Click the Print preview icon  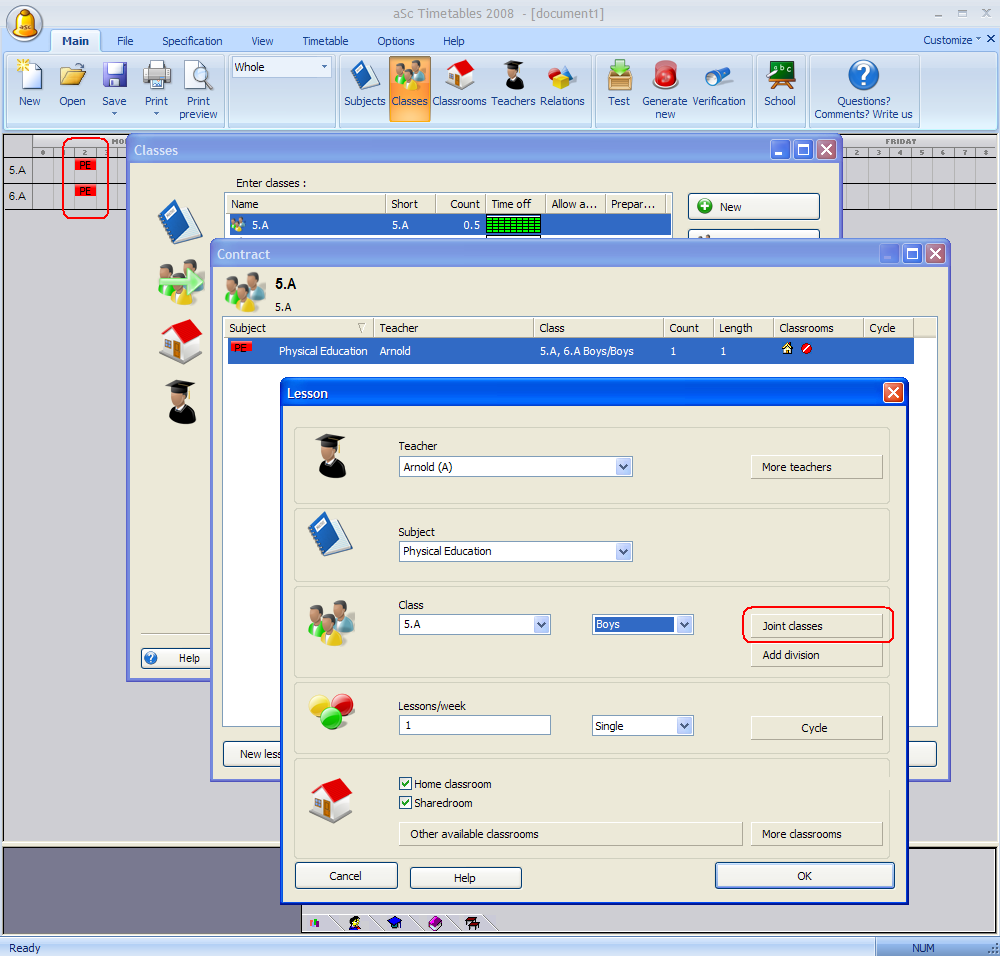click(x=198, y=88)
